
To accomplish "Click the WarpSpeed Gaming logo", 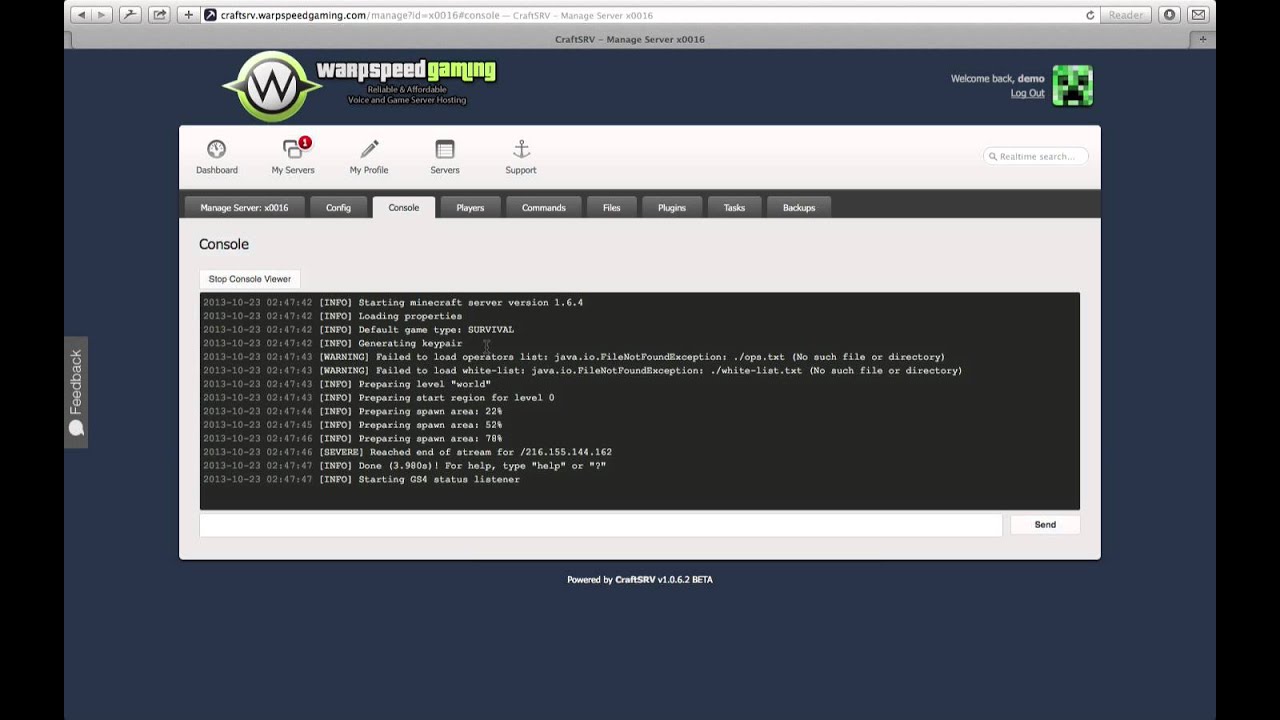I will pyautogui.click(x=359, y=85).
